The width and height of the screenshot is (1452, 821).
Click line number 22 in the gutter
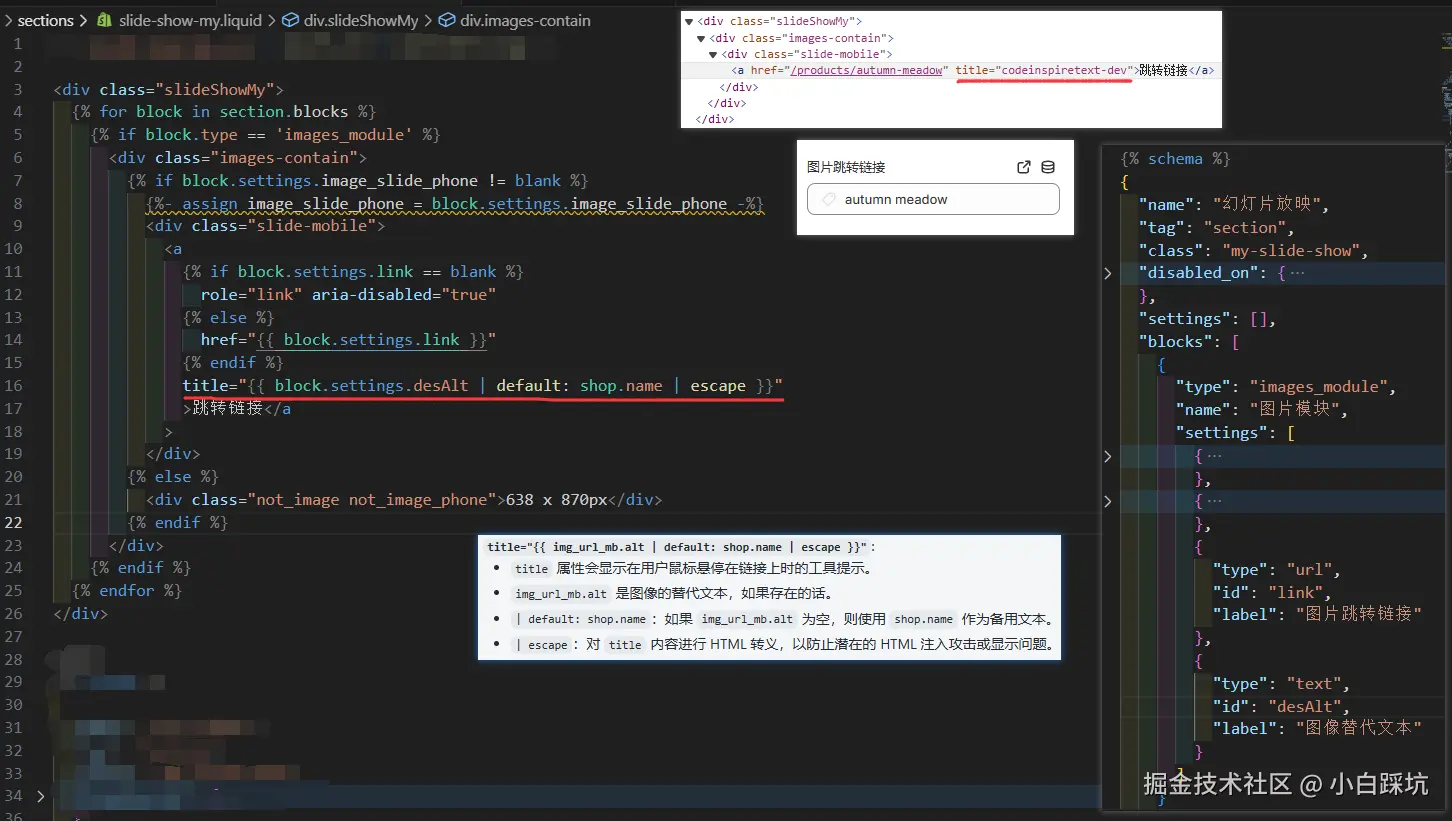13,522
